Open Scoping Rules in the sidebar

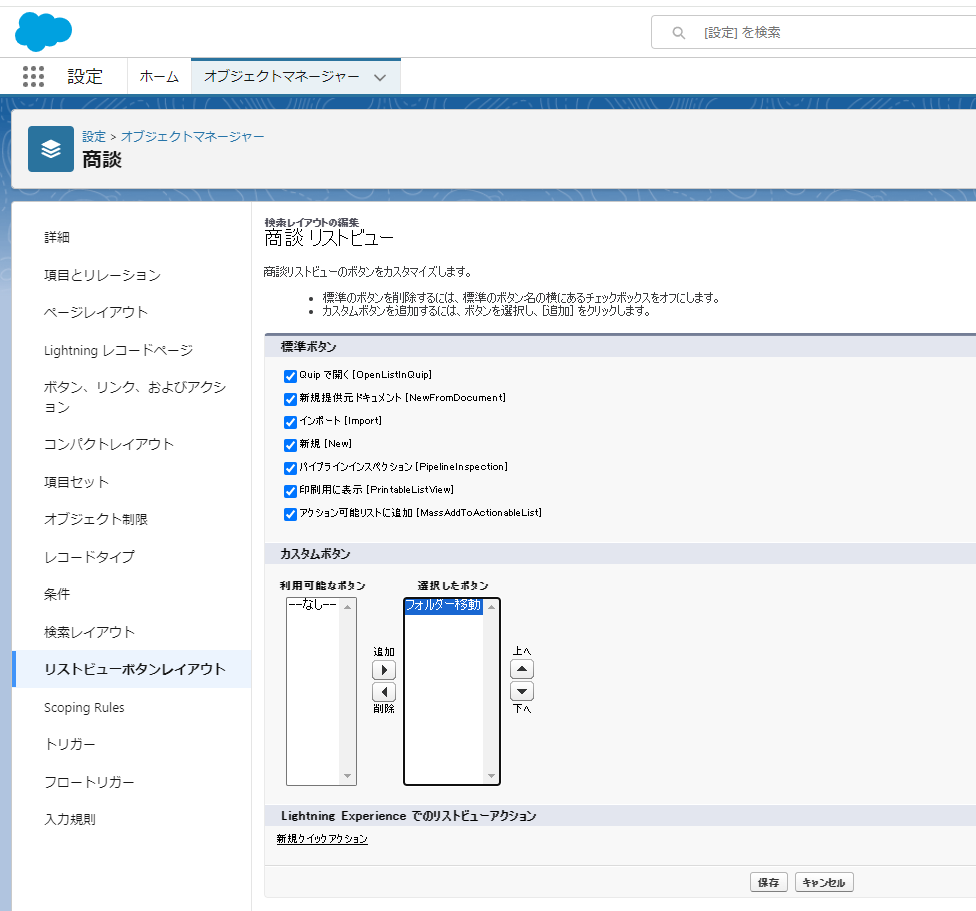84,708
